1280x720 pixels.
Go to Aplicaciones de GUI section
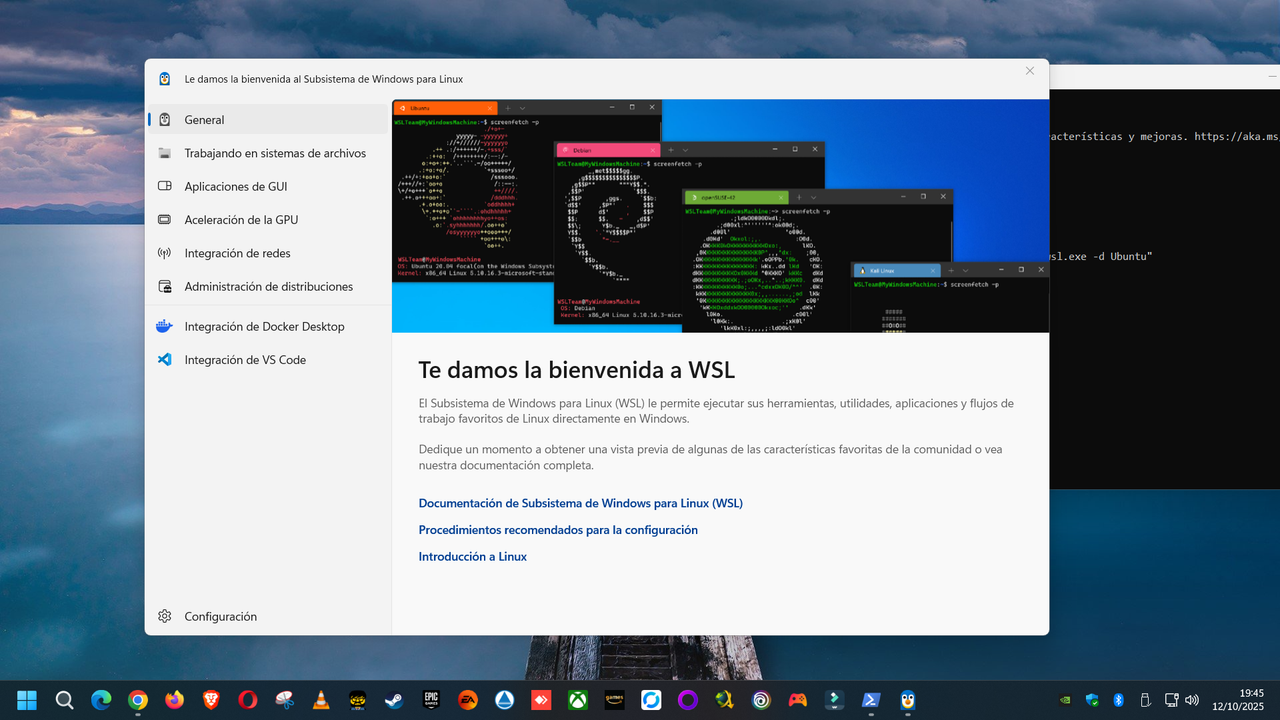(268, 186)
